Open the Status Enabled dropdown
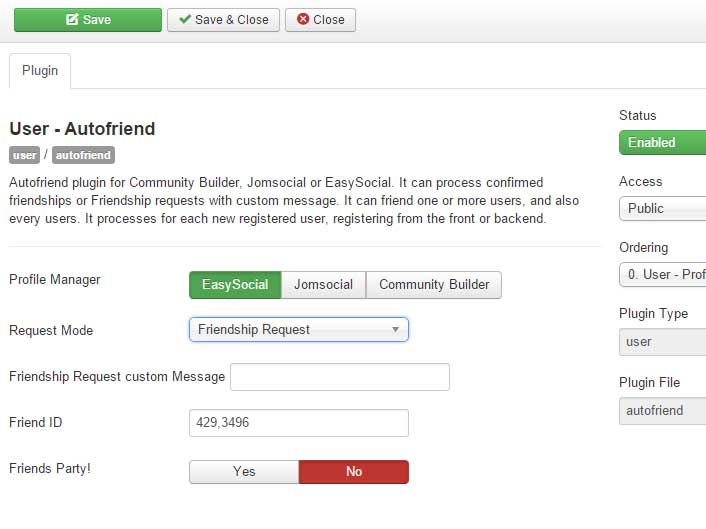The height and width of the screenshot is (529, 706). [x=662, y=143]
